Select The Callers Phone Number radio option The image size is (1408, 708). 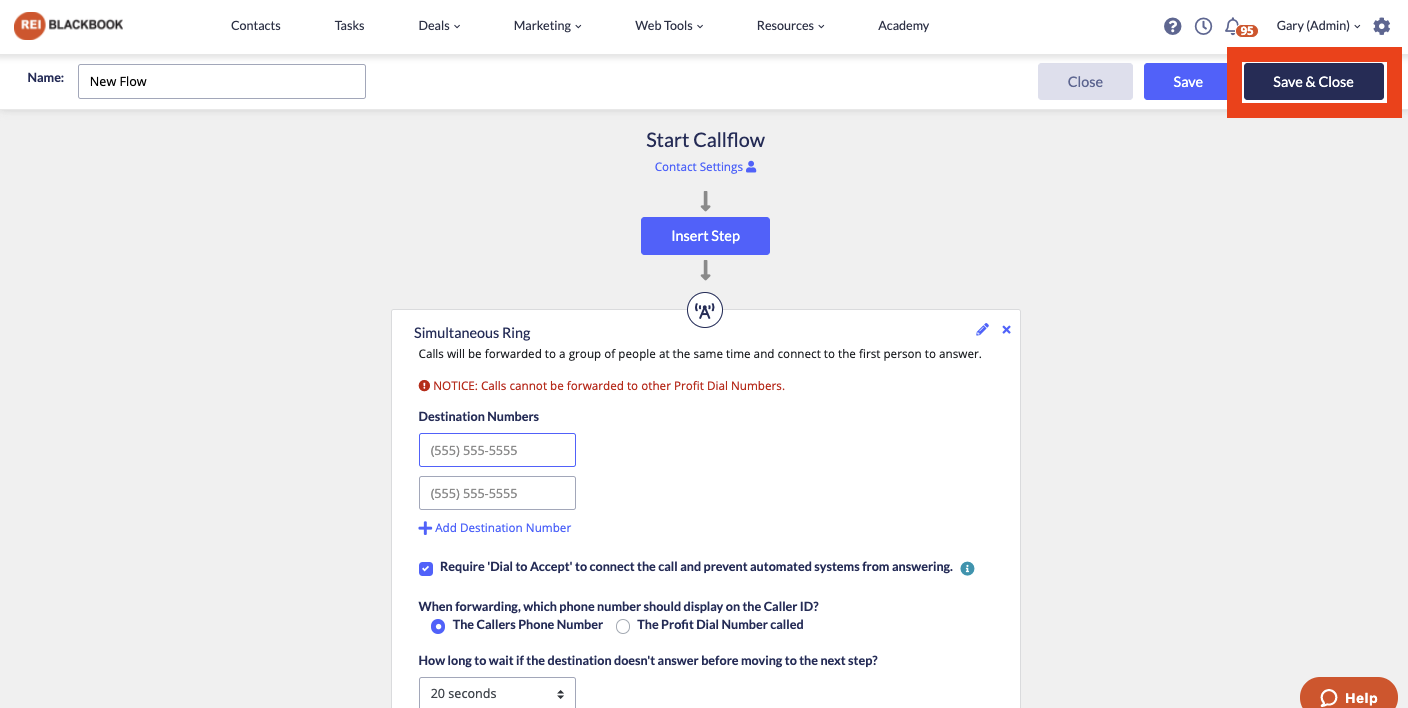(x=438, y=626)
